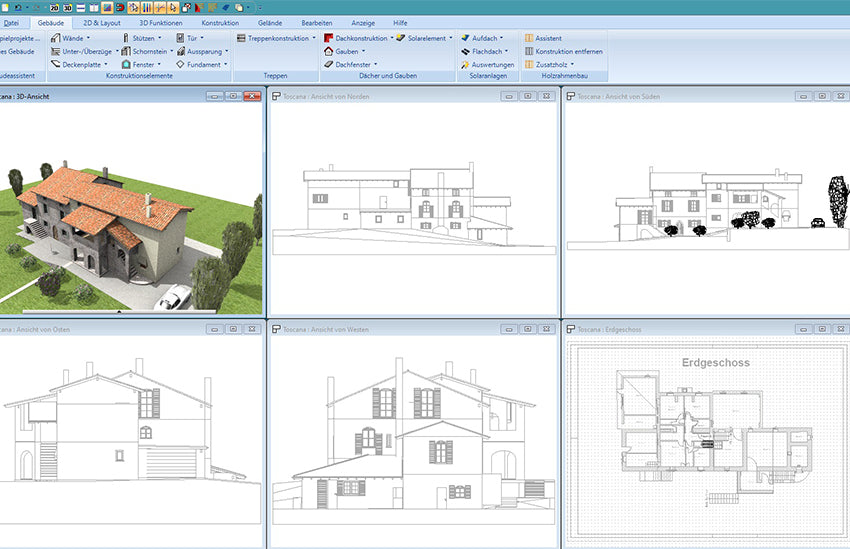Click the Gauben dormer icon

(x=329, y=51)
